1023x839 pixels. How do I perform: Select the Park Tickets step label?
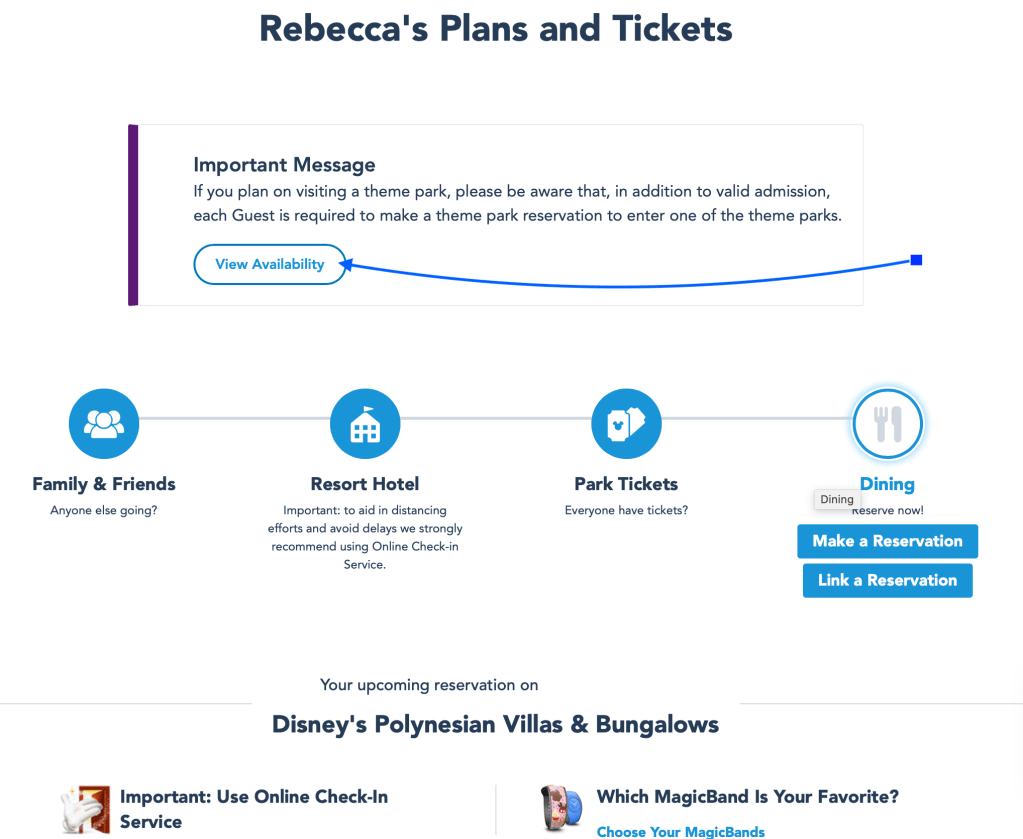point(626,484)
